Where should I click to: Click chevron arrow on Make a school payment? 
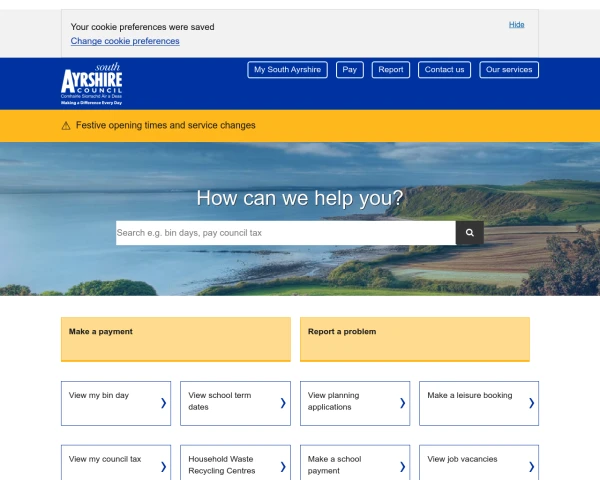[x=402, y=467]
